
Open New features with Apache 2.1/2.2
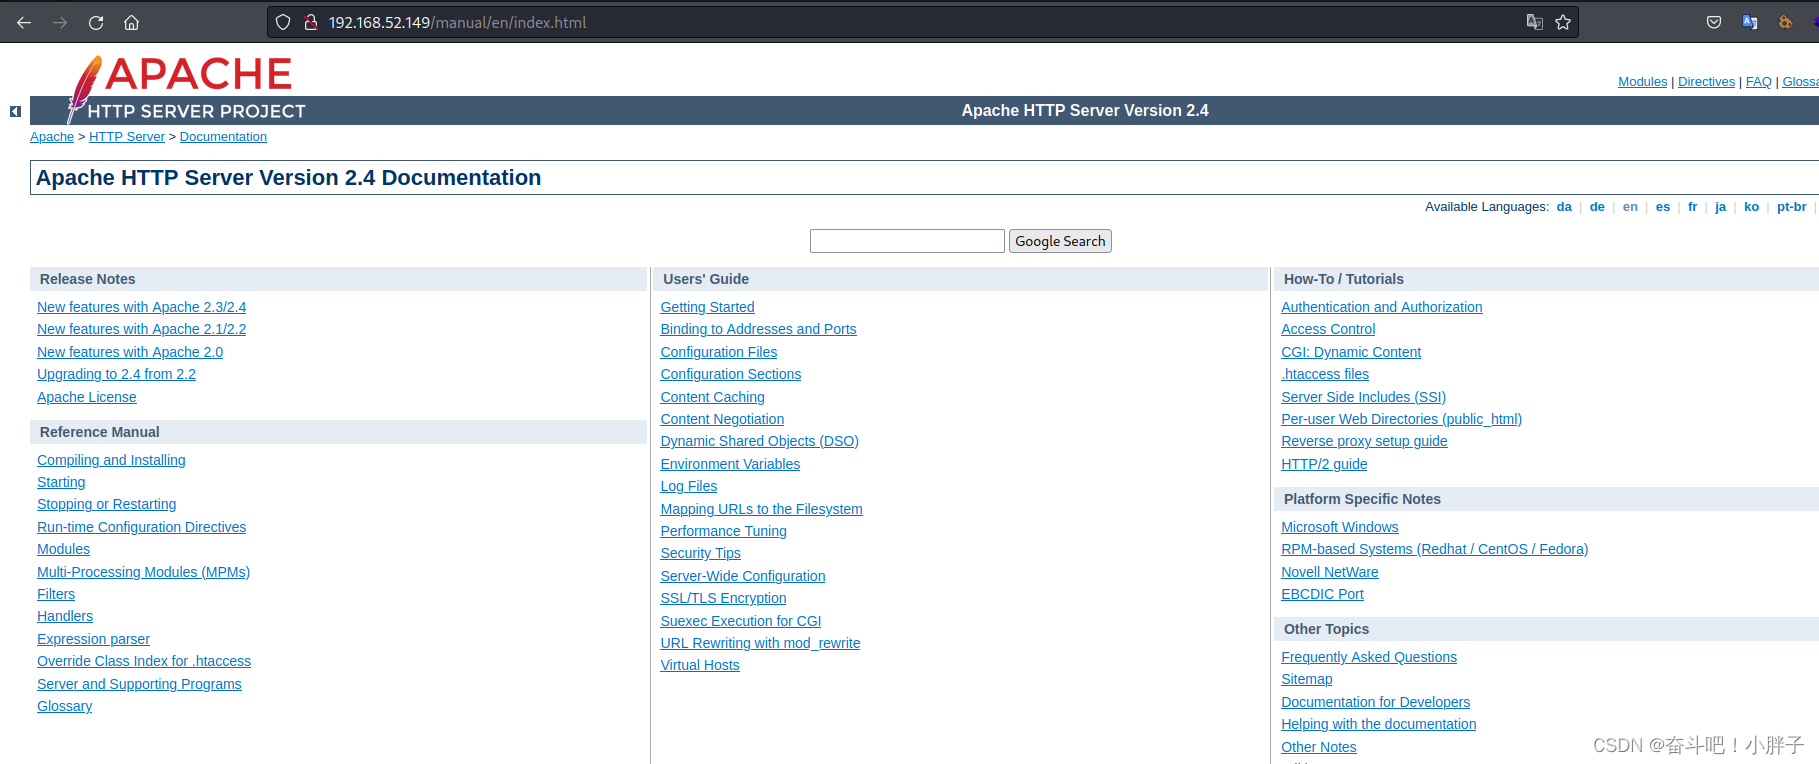tap(141, 329)
